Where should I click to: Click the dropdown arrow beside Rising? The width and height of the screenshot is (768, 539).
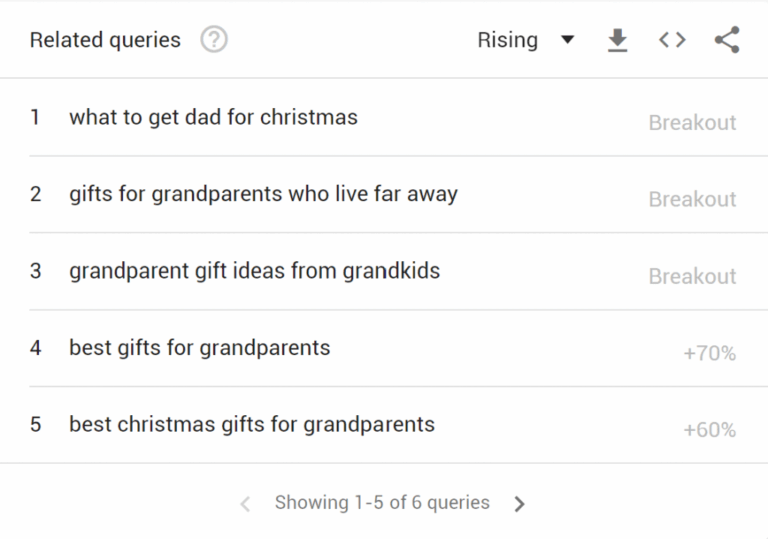(x=567, y=40)
